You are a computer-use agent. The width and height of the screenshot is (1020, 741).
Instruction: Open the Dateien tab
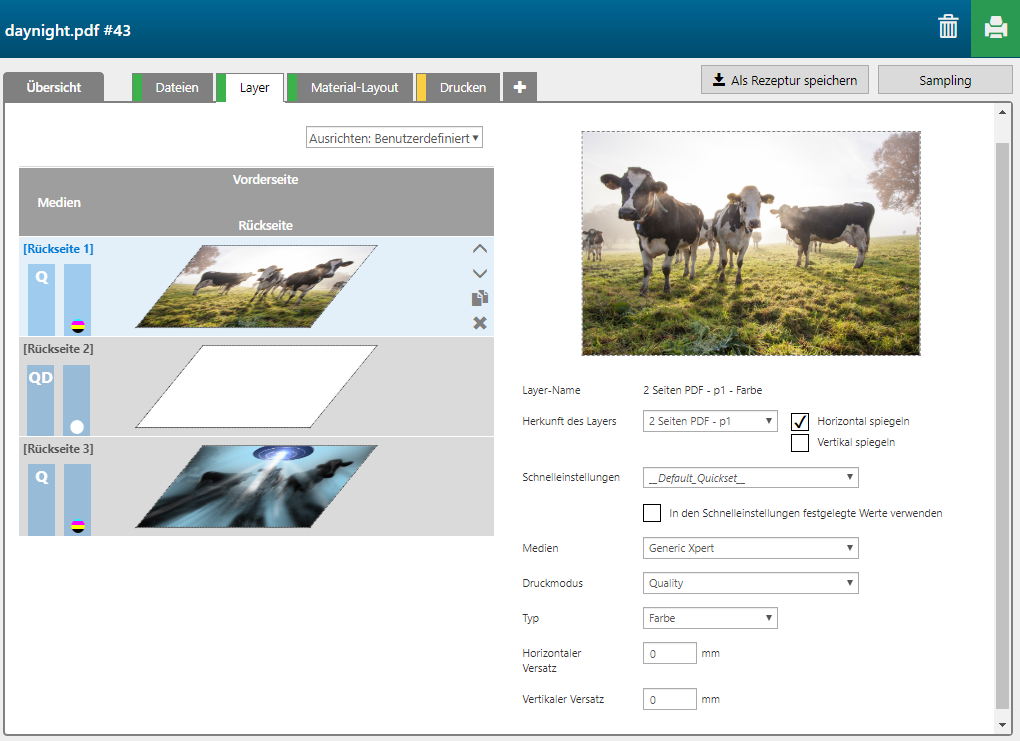tap(176, 88)
